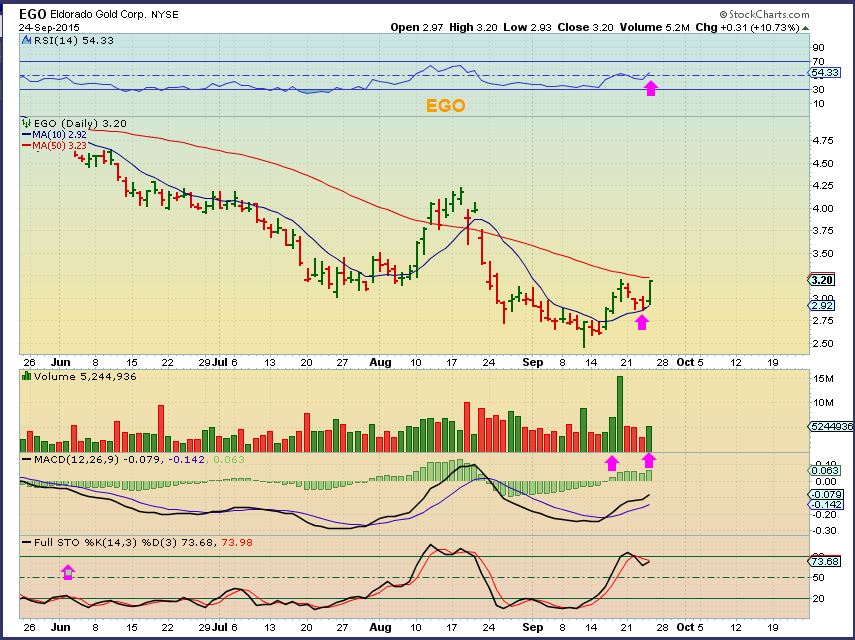Open the StockCharts.com copyright link
Screen dimensions: 855x640
764,14
